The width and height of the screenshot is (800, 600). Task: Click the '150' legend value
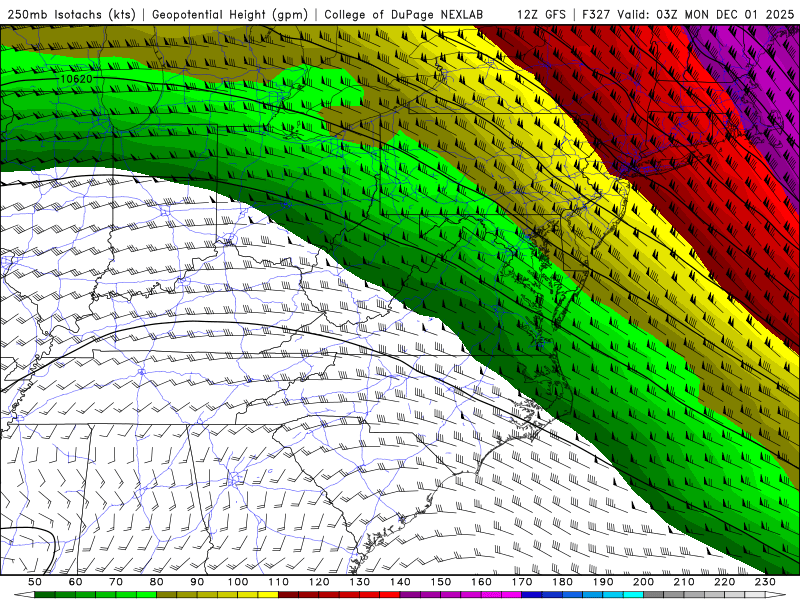tap(440, 582)
